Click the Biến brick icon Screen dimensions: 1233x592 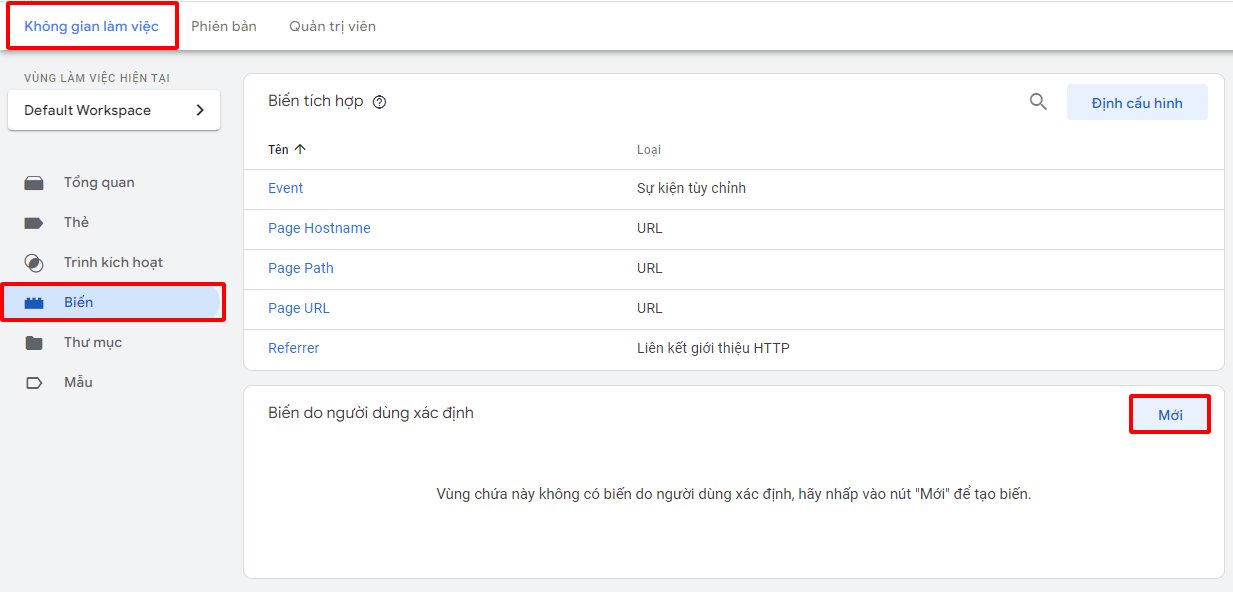click(x=34, y=303)
